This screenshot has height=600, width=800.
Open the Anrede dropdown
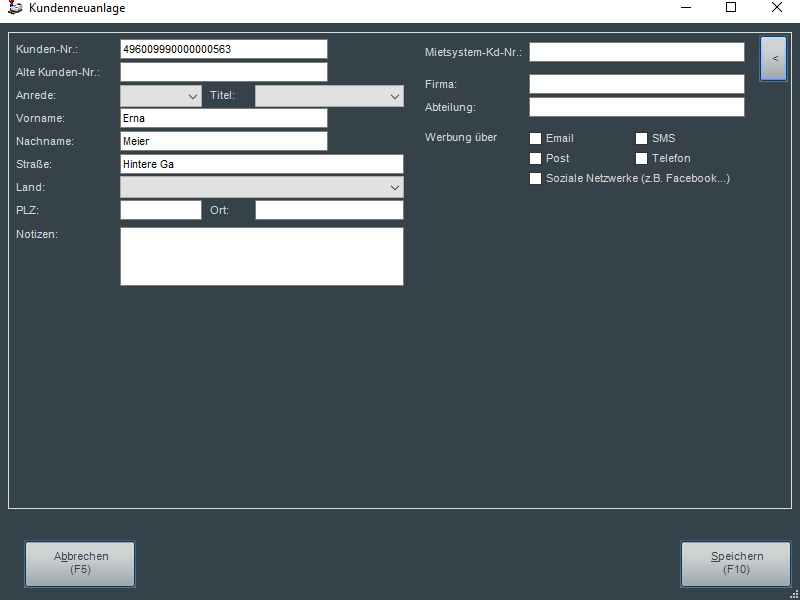[161, 96]
